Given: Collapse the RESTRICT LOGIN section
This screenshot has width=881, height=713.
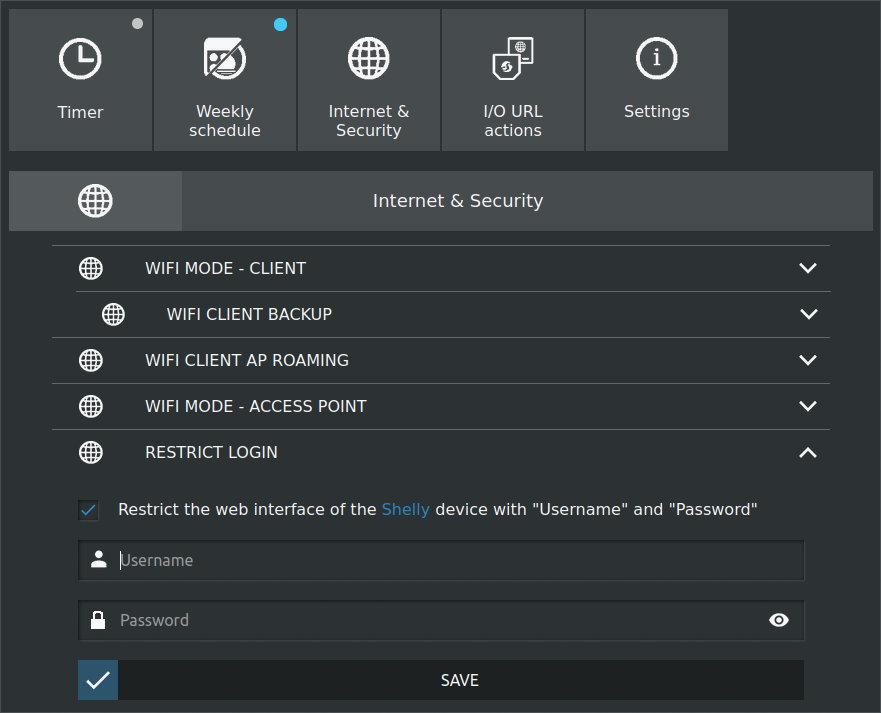Looking at the screenshot, I should 808,452.
